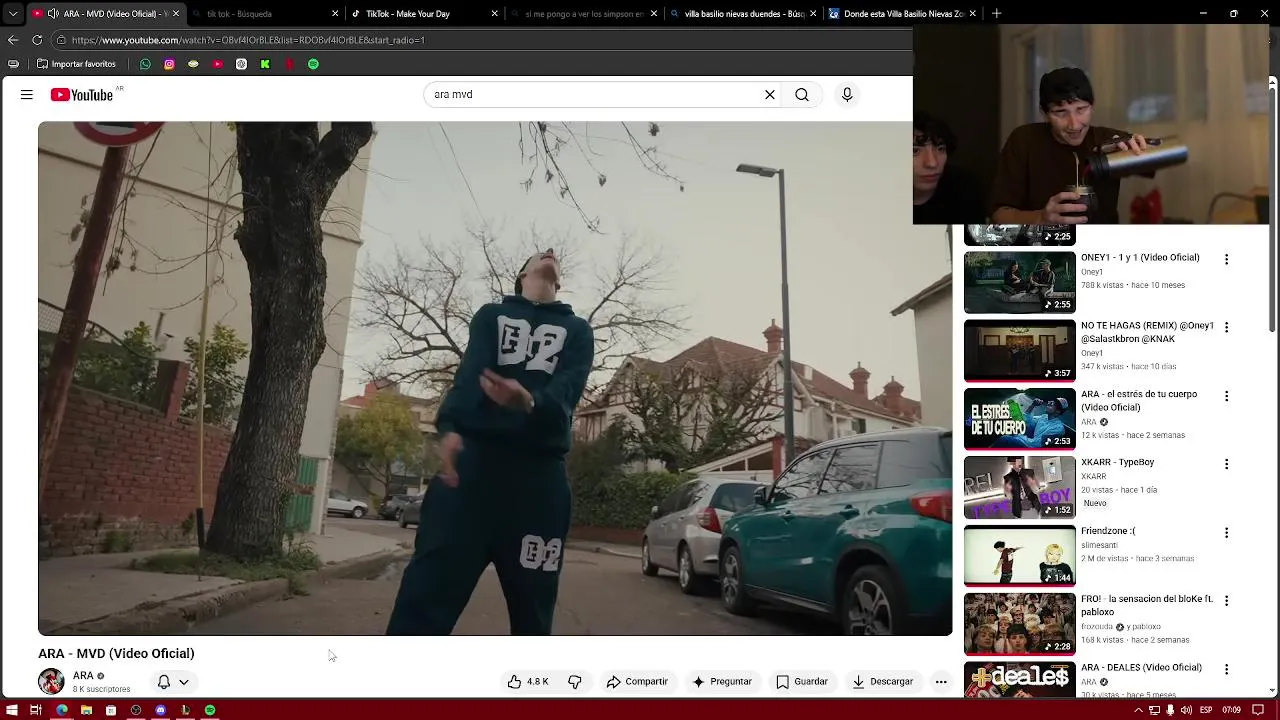Open options menu for ONEY1 - 1 y 1
The height and width of the screenshot is (720, 1280).
point(1226,259)
